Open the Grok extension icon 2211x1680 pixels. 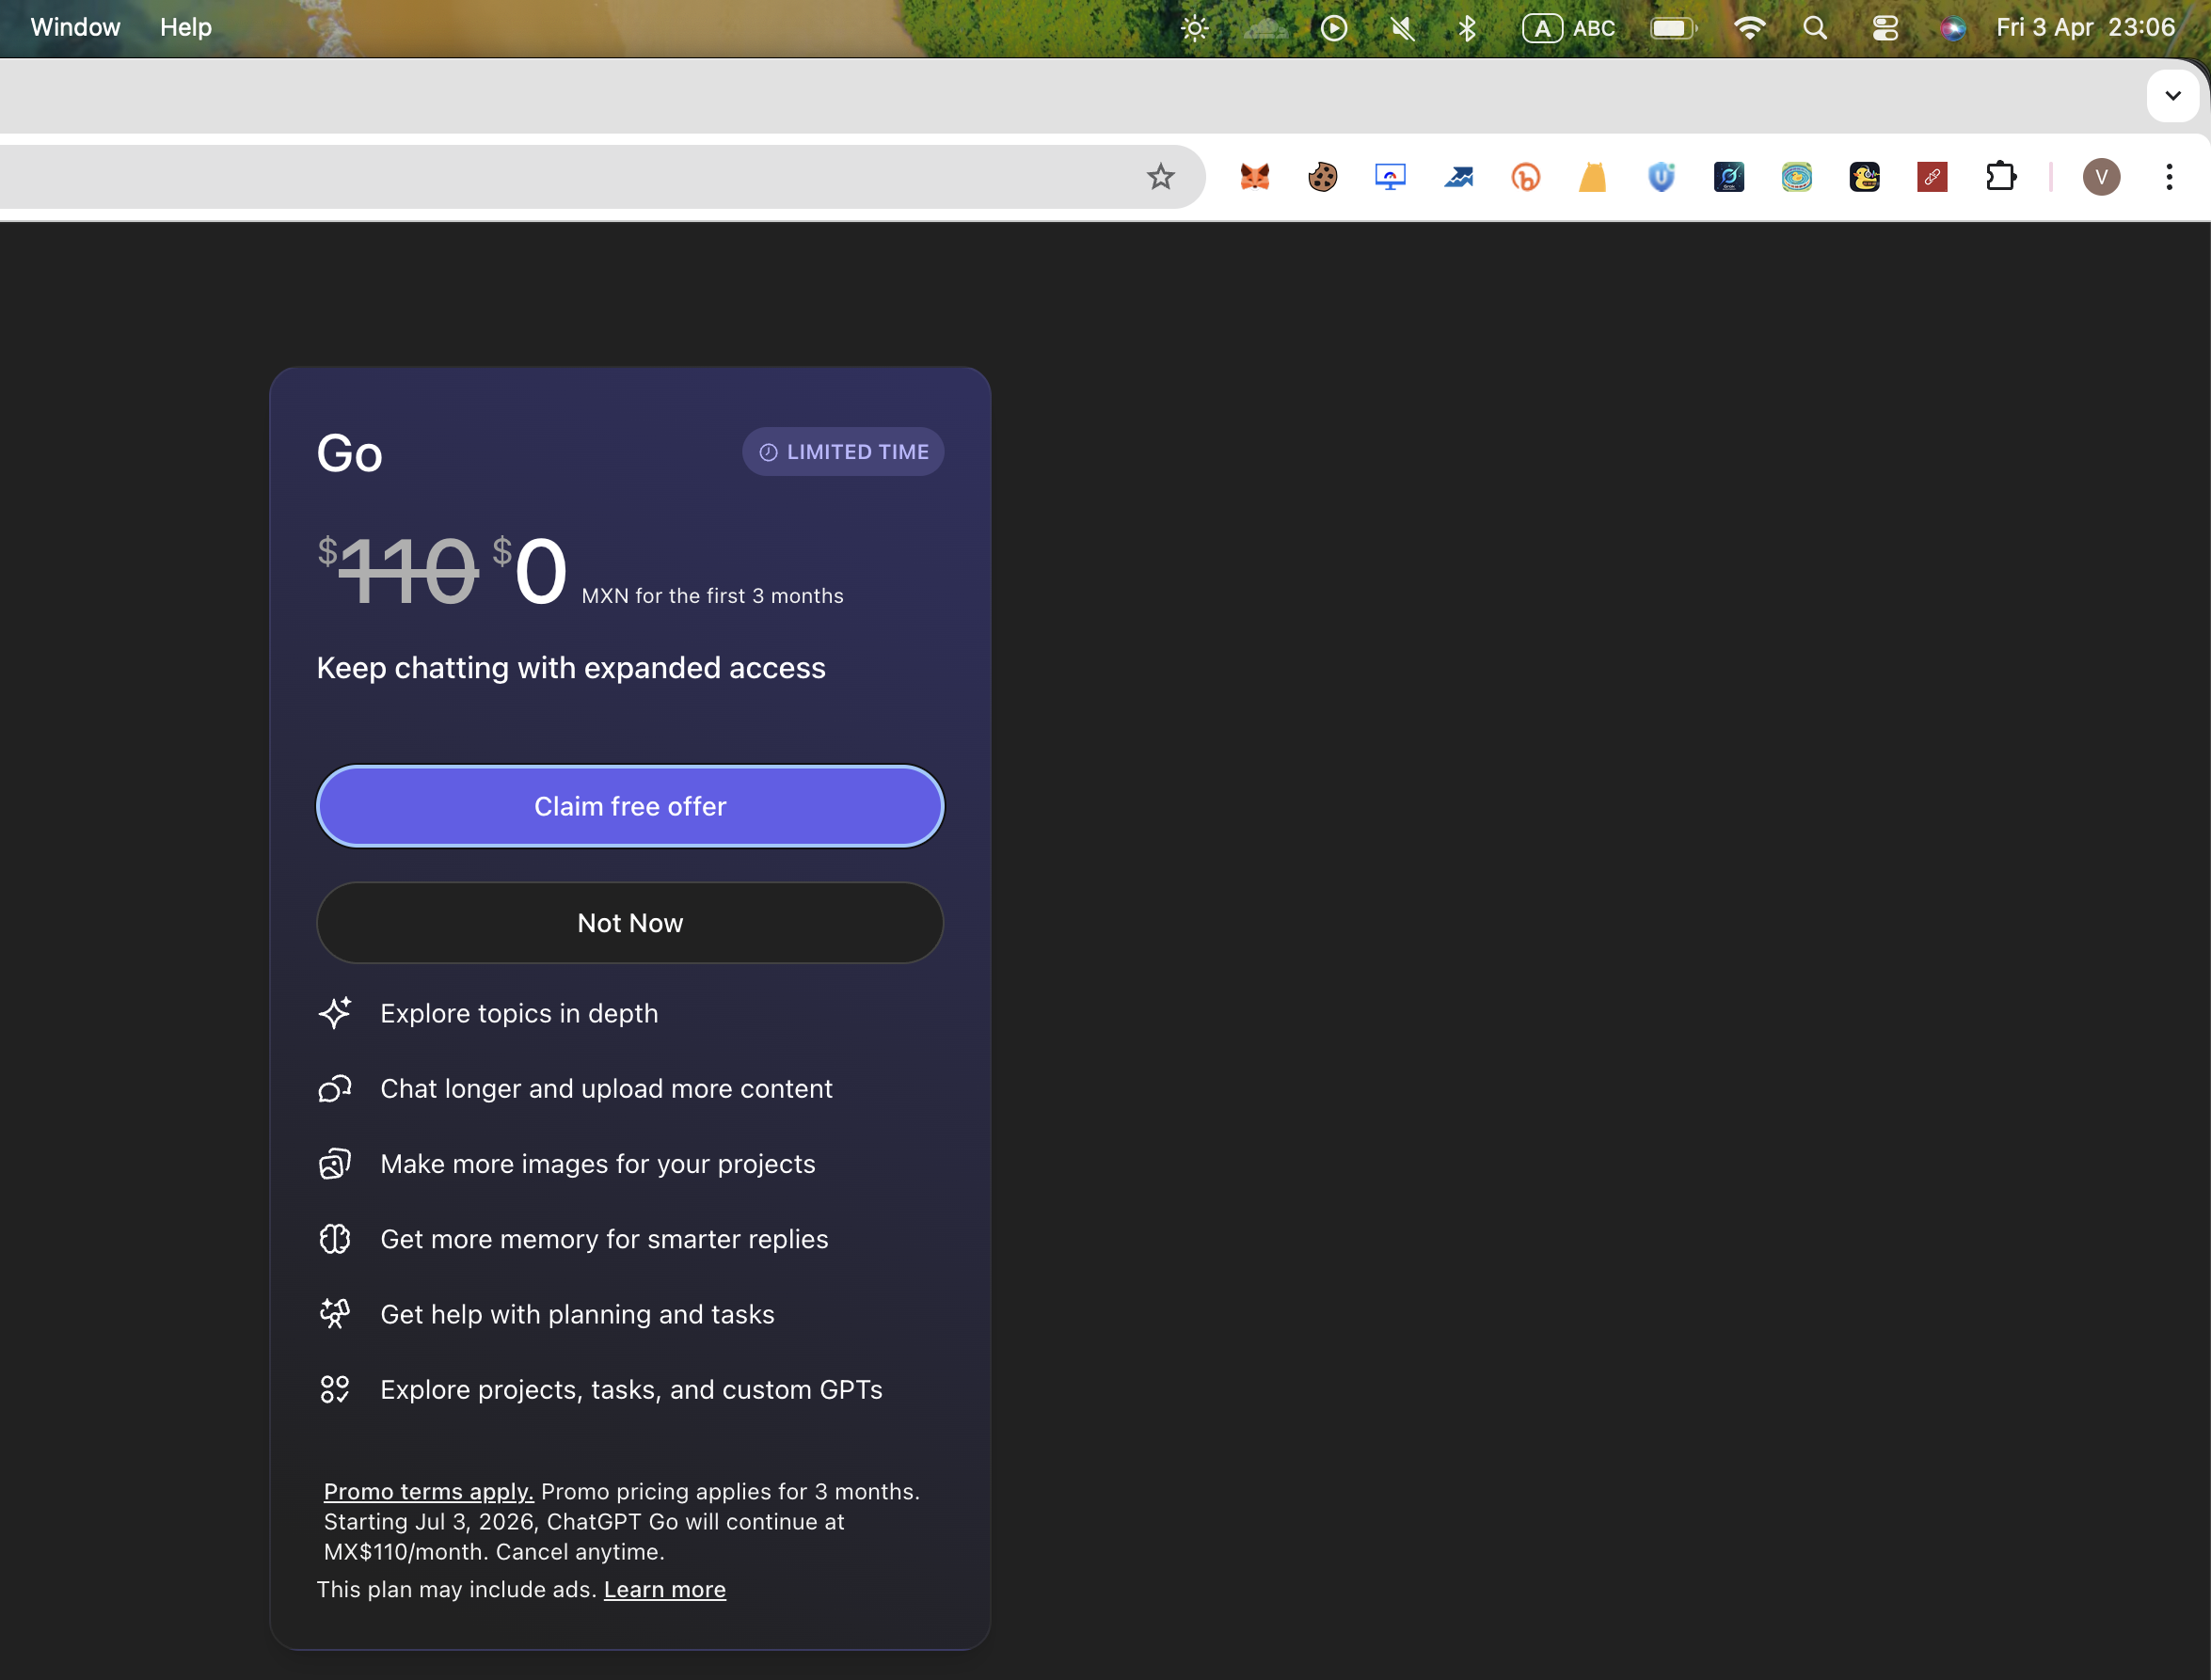pos(1729,177)
